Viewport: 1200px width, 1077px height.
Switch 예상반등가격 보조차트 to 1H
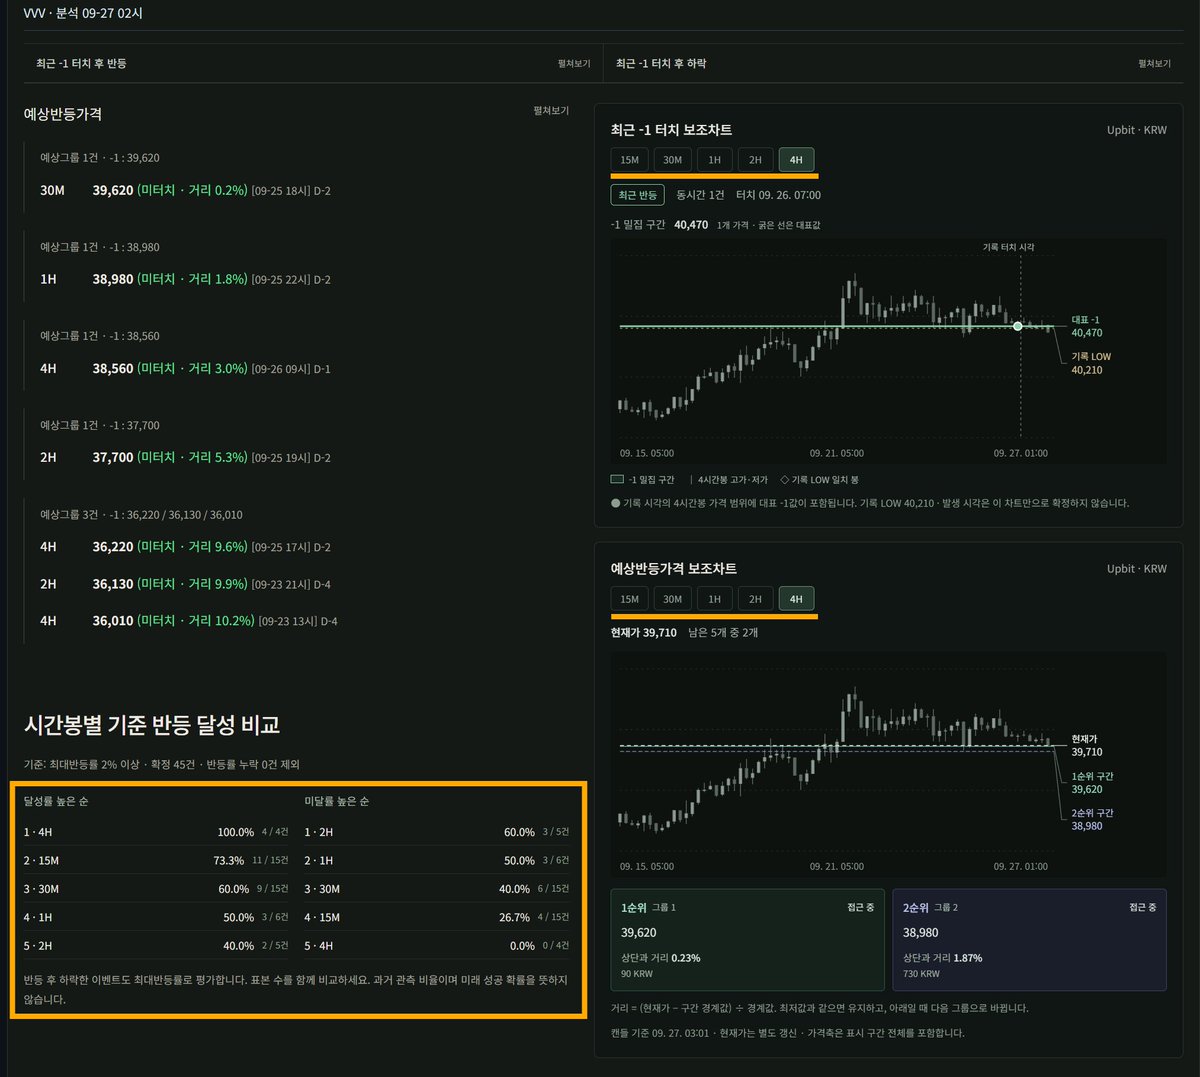pos(714,599)
